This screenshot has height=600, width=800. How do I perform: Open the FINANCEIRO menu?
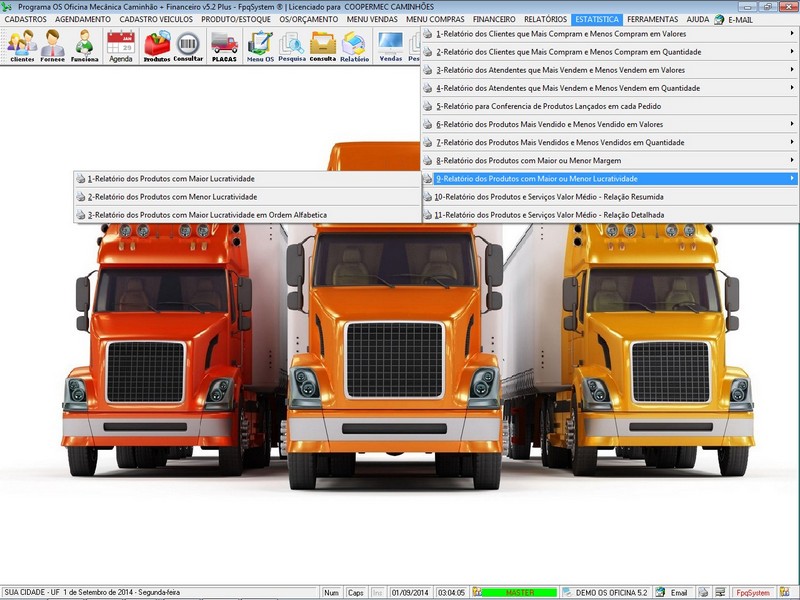click(x=494, y=19)
